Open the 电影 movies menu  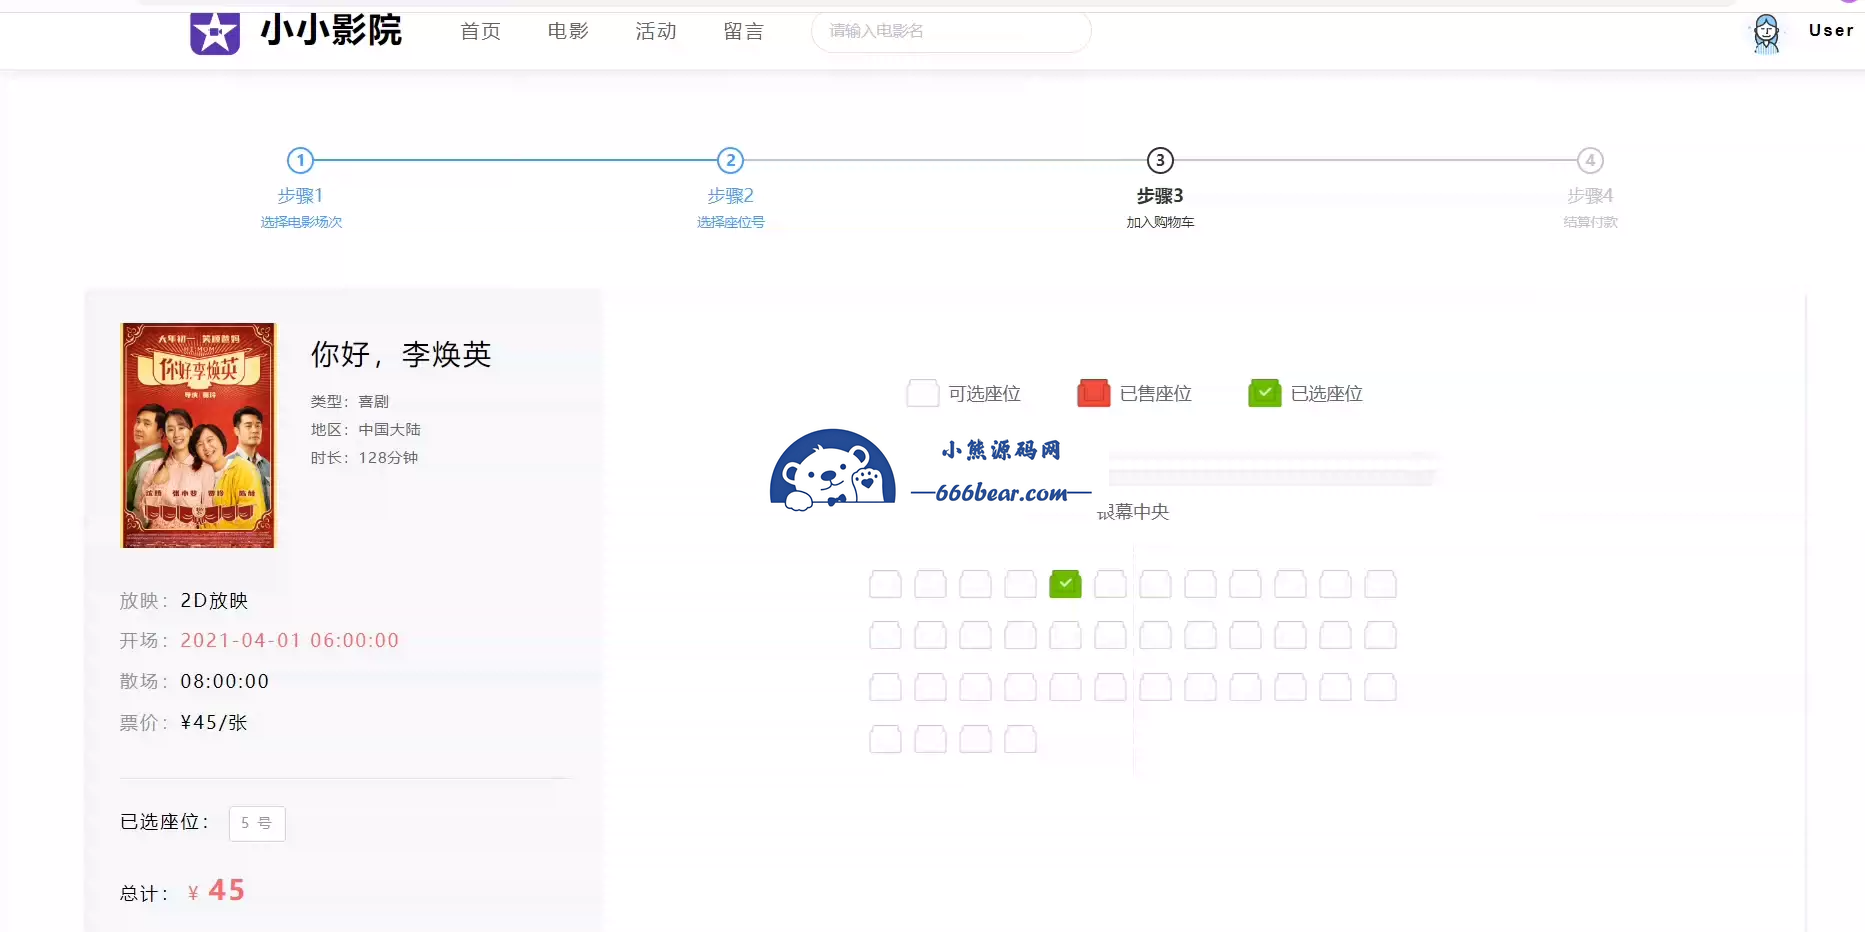click(x=568, y=31)
